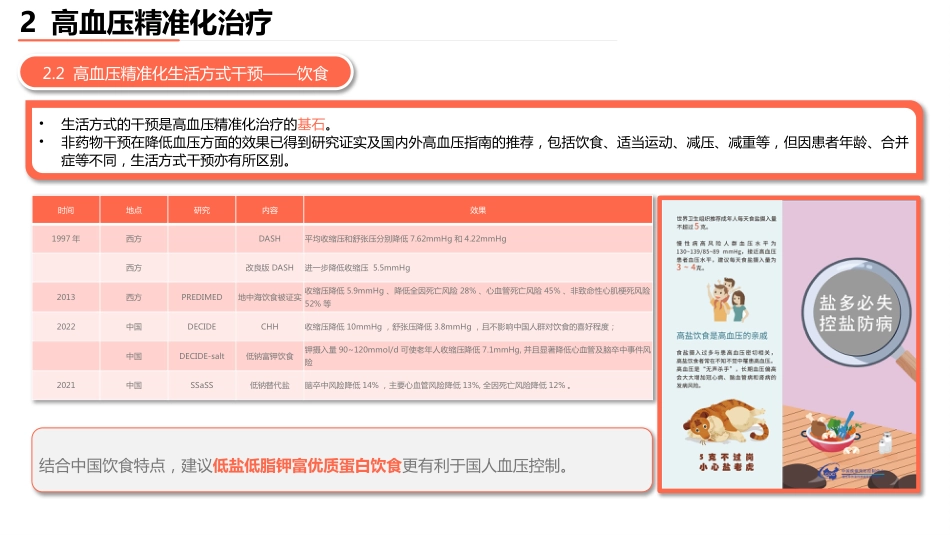Click the red bowl of food illustration
This screenshot has height=535, width=950.
tap(831, 432)
